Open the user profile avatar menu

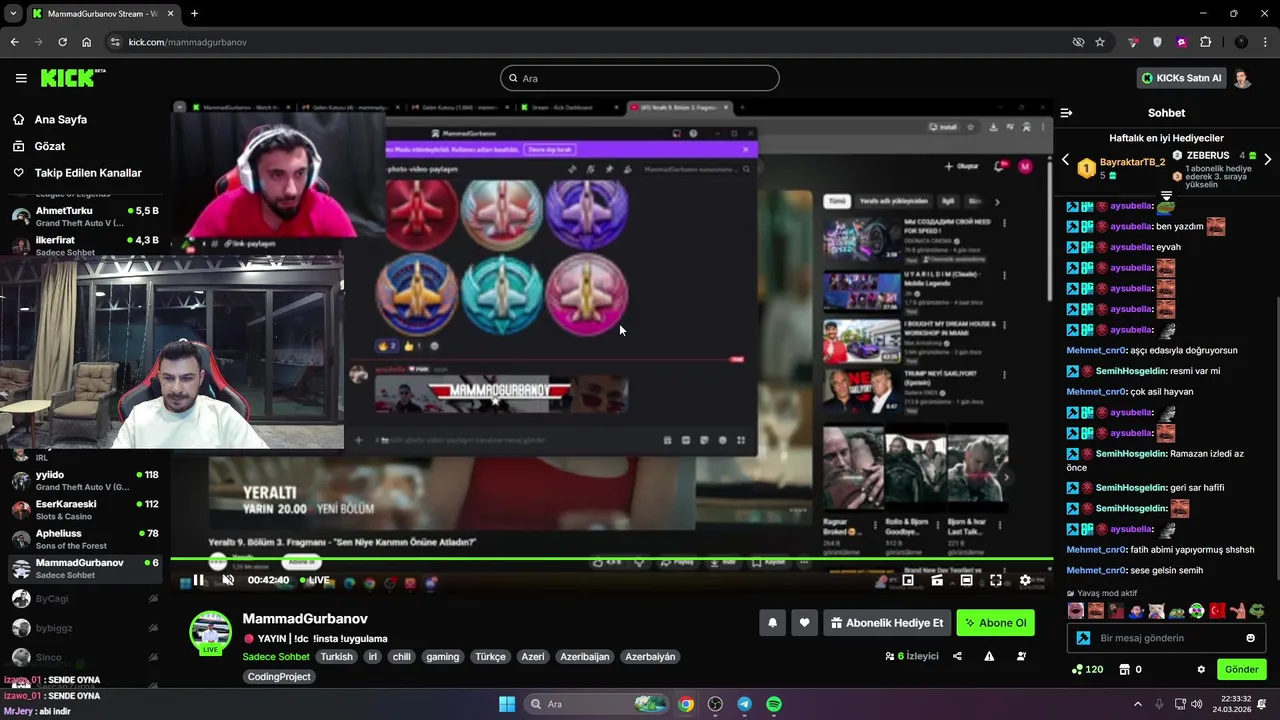[1243, 78]
